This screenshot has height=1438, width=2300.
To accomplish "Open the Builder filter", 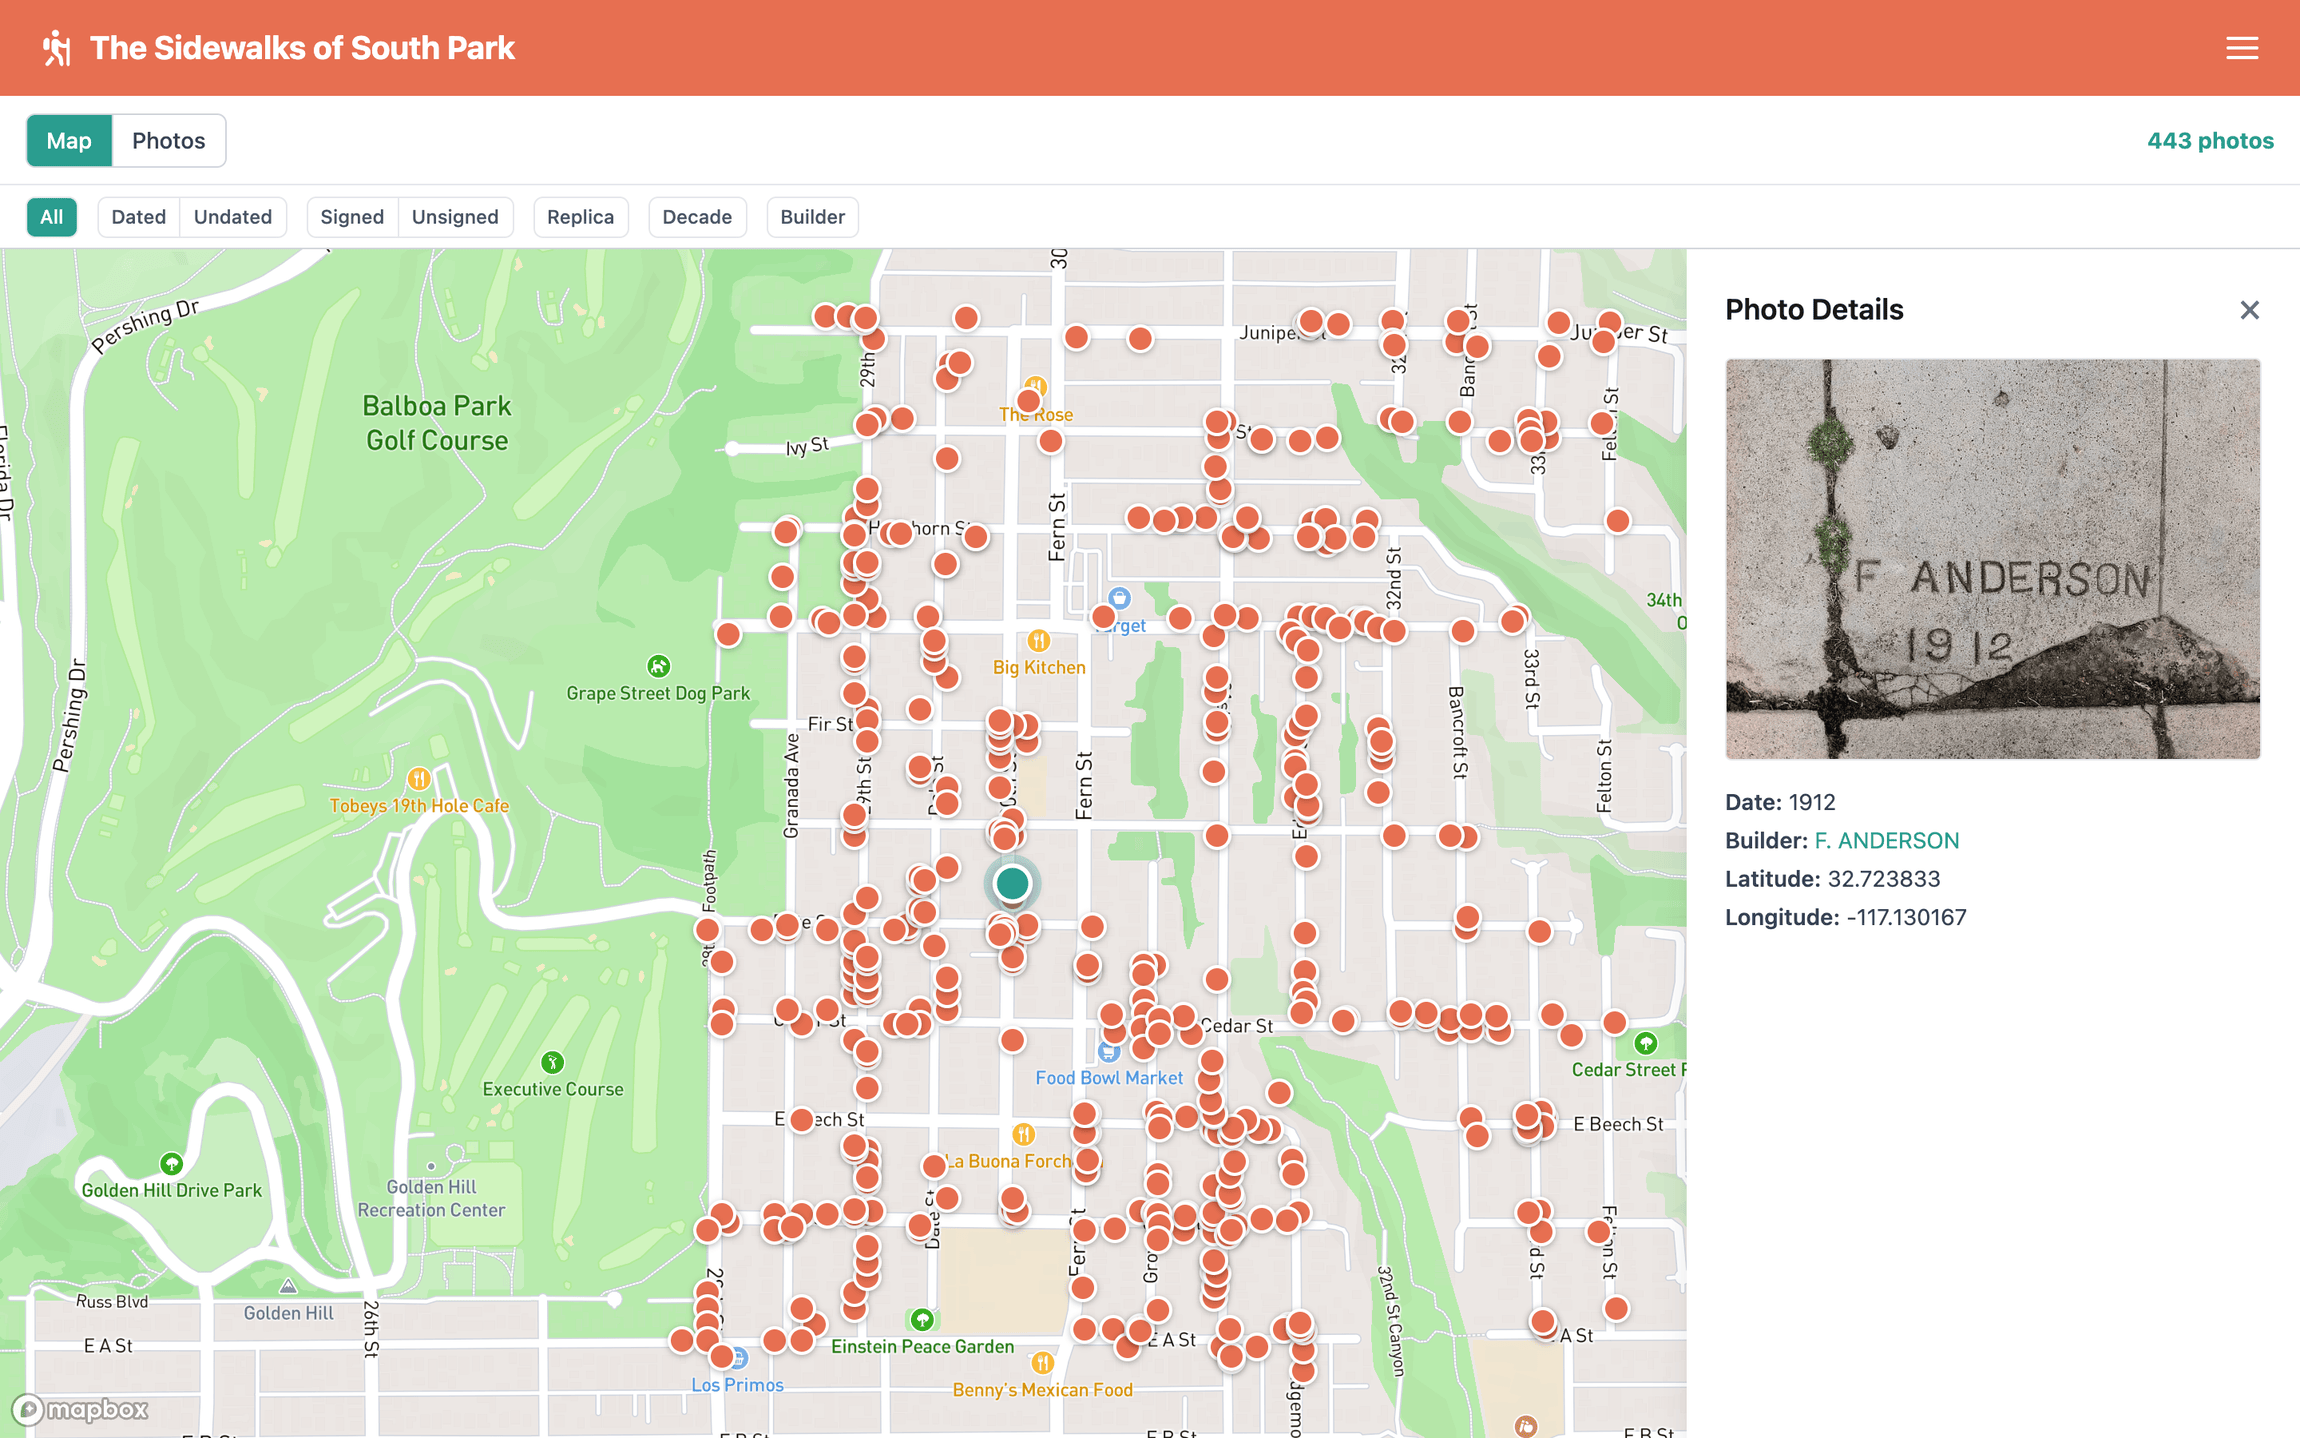I will click(812, 217).
